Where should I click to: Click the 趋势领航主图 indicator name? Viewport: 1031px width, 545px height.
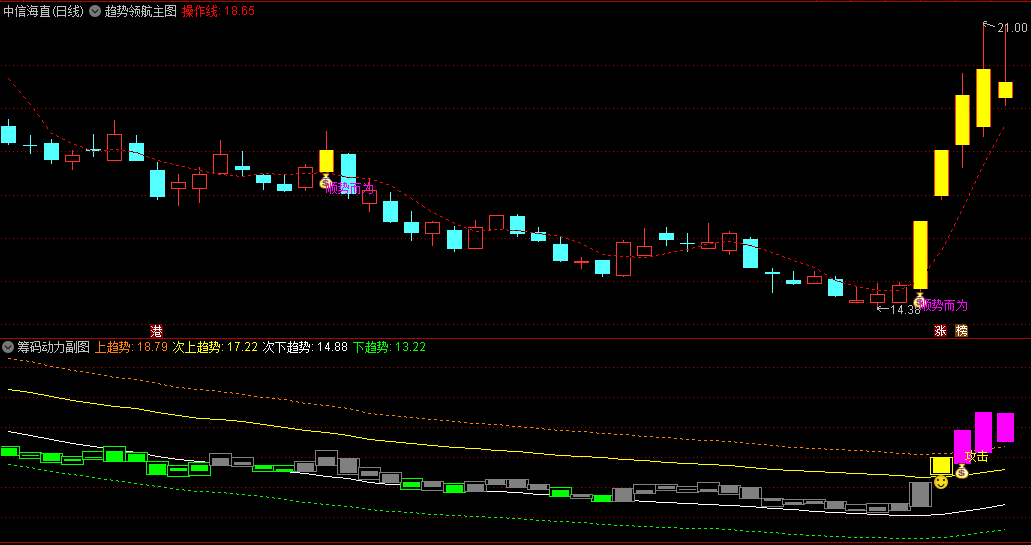coord(141,11)
